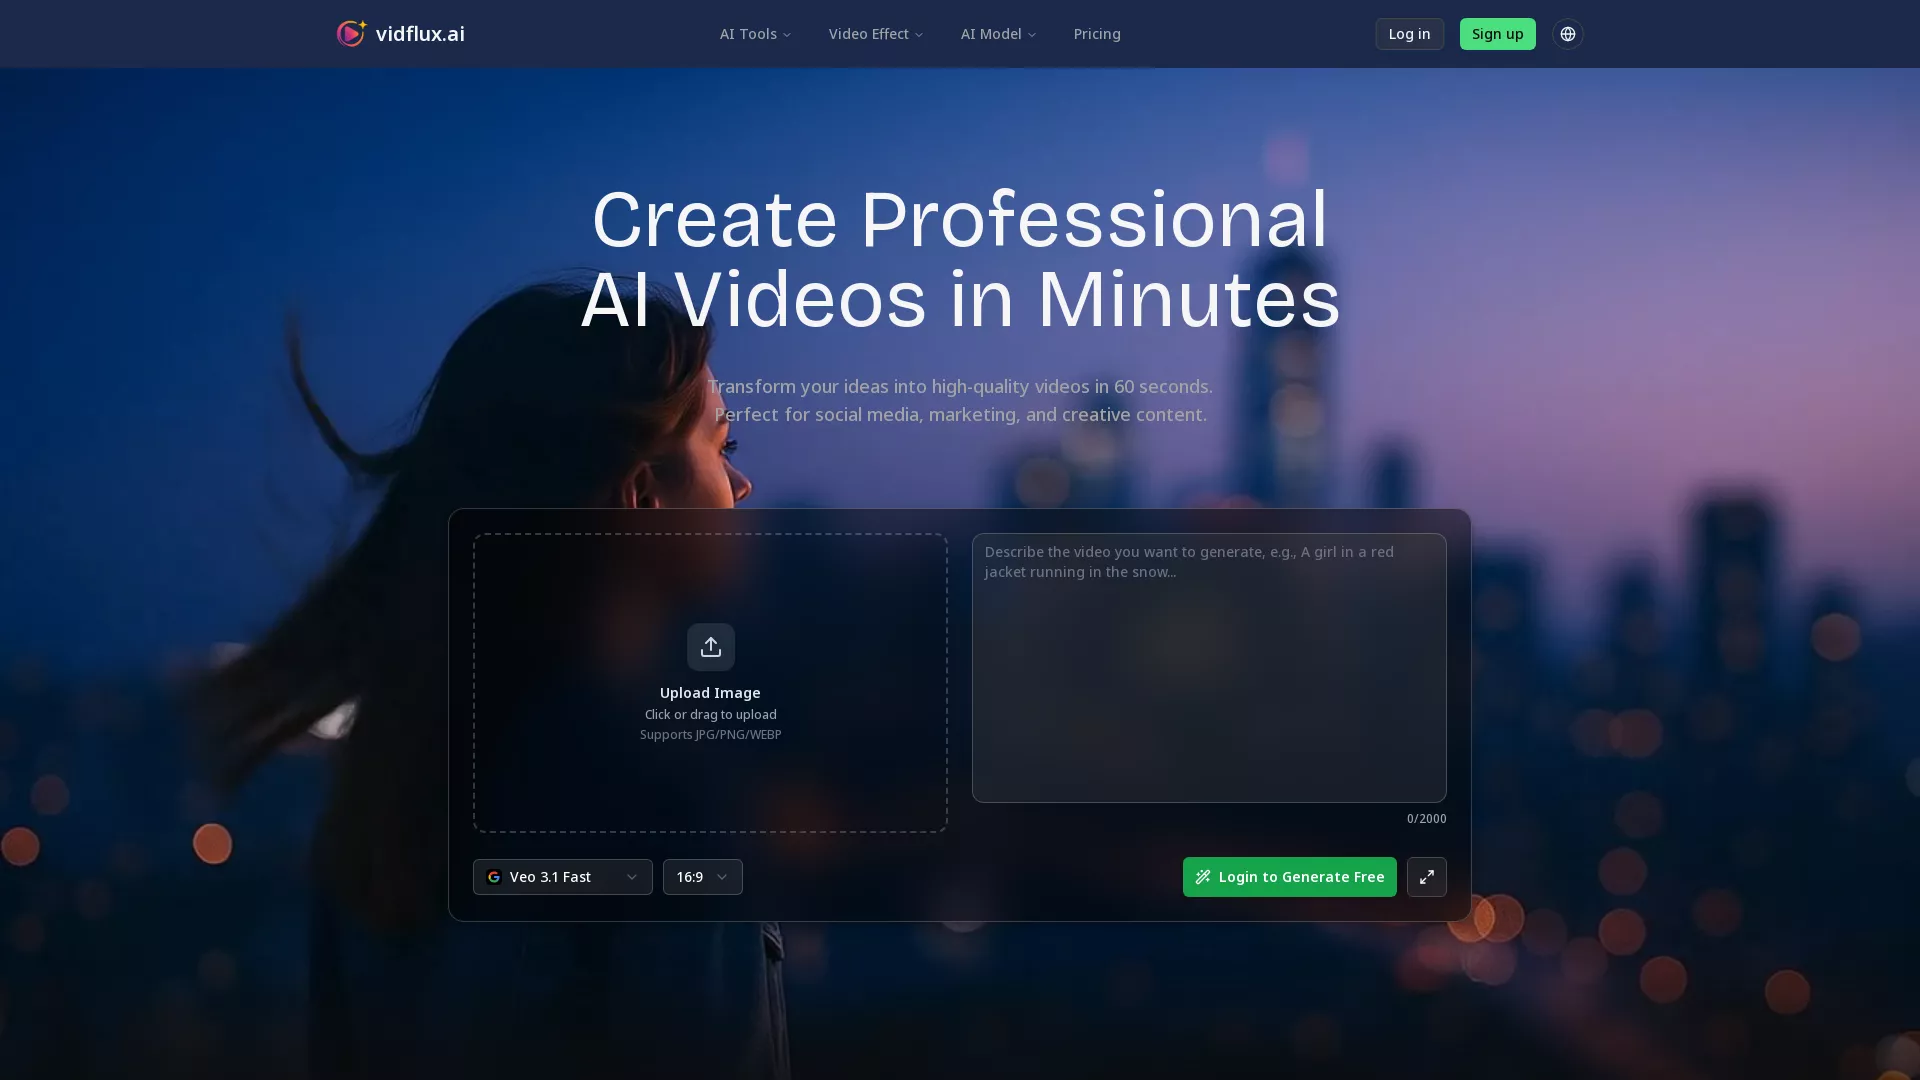1920x1080 pixels.
Task: Click the video description prompt box
Action: tap(1208, 667)
